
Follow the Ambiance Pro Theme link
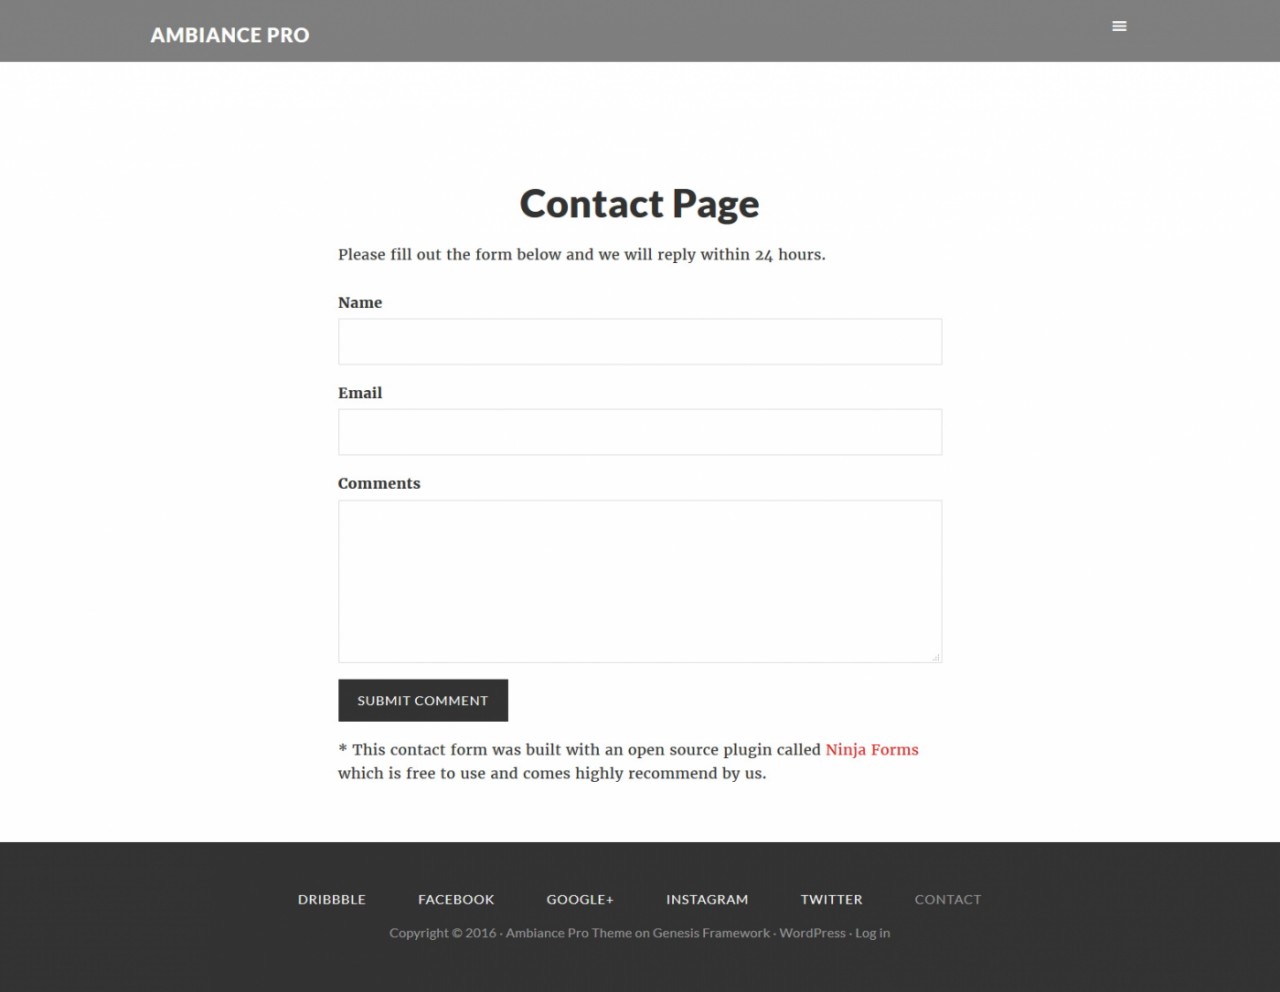pos(568,933)
